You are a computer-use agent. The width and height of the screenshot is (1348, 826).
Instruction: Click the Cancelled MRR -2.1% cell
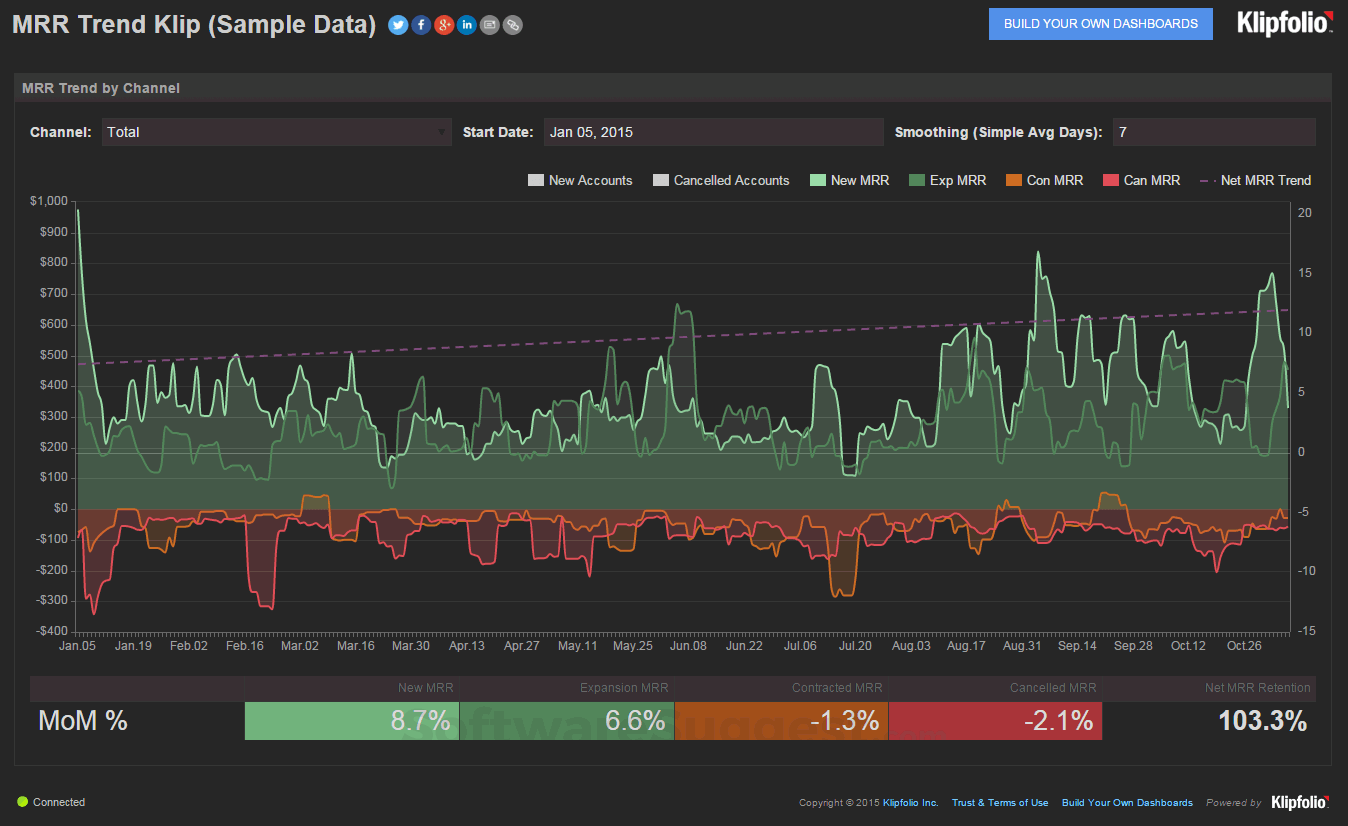point(995,721)
